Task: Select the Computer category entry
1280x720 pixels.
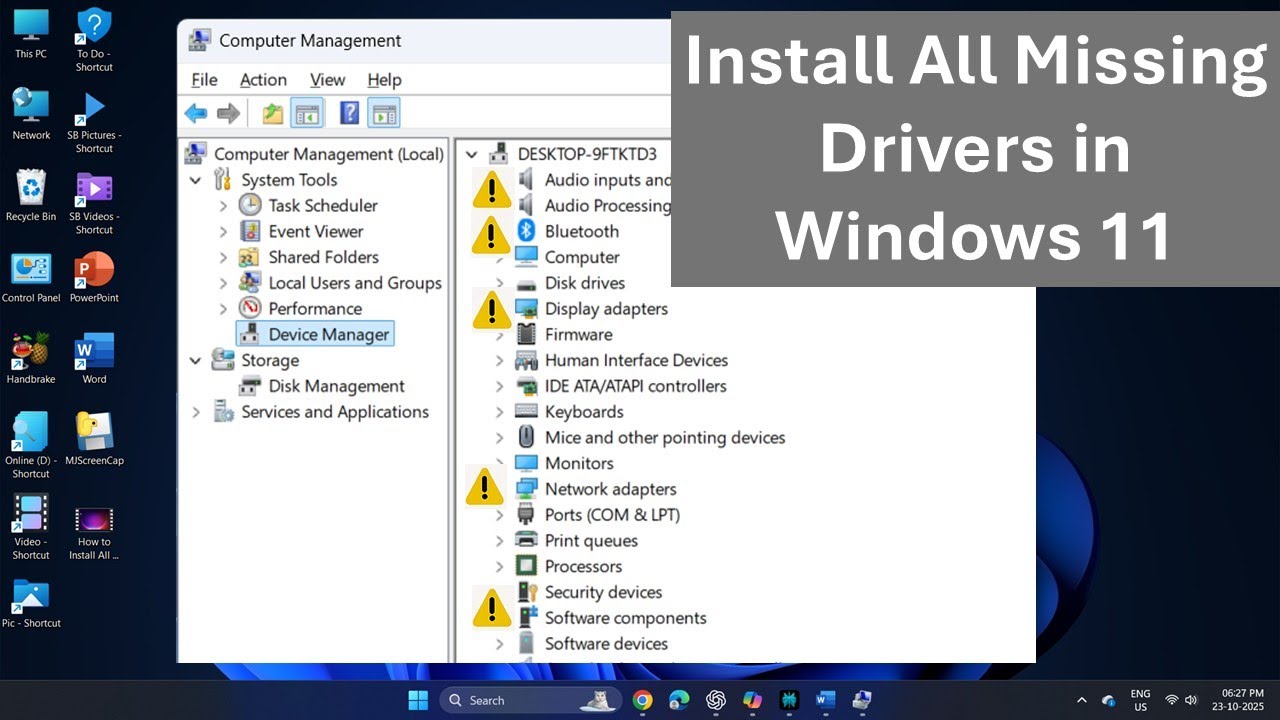Action: (582, 257)
